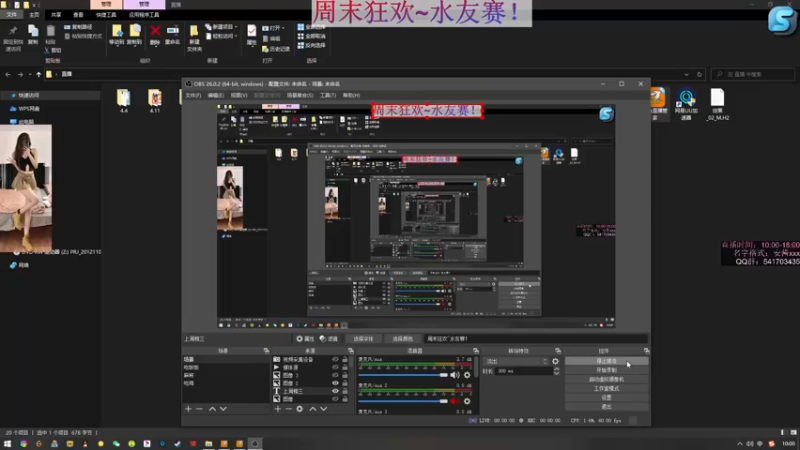Open source properties gear in Sources panel

click(x=299, y=409)
